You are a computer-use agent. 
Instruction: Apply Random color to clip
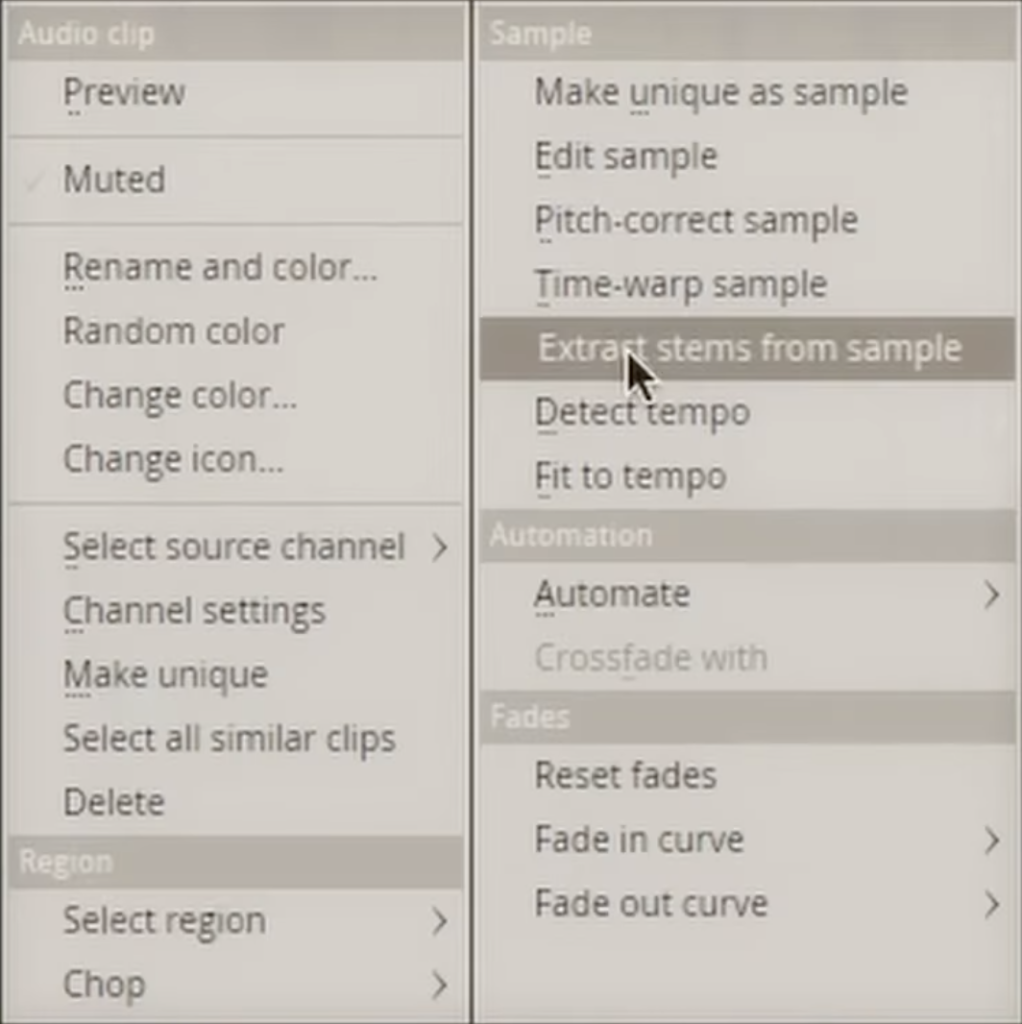pyautogui.click(x=174, y=332)
